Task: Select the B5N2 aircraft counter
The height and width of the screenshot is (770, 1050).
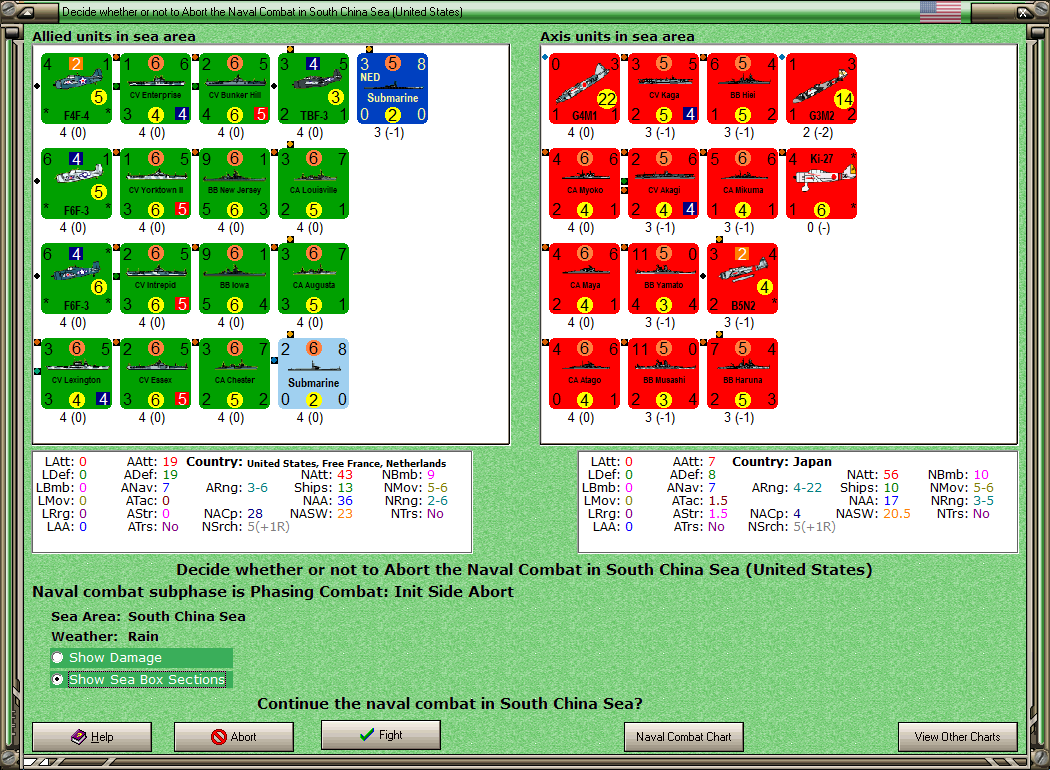Action: tap(743, 279)
